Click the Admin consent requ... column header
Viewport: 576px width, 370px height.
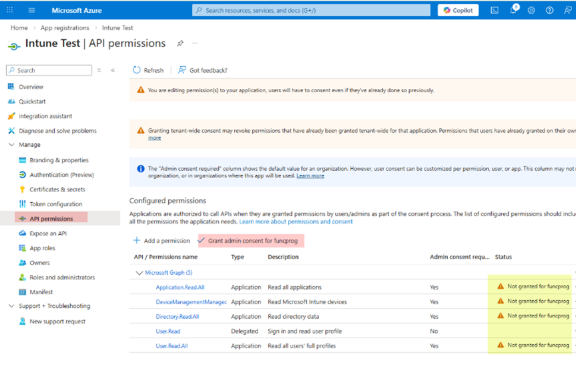[x=460, y=257]
